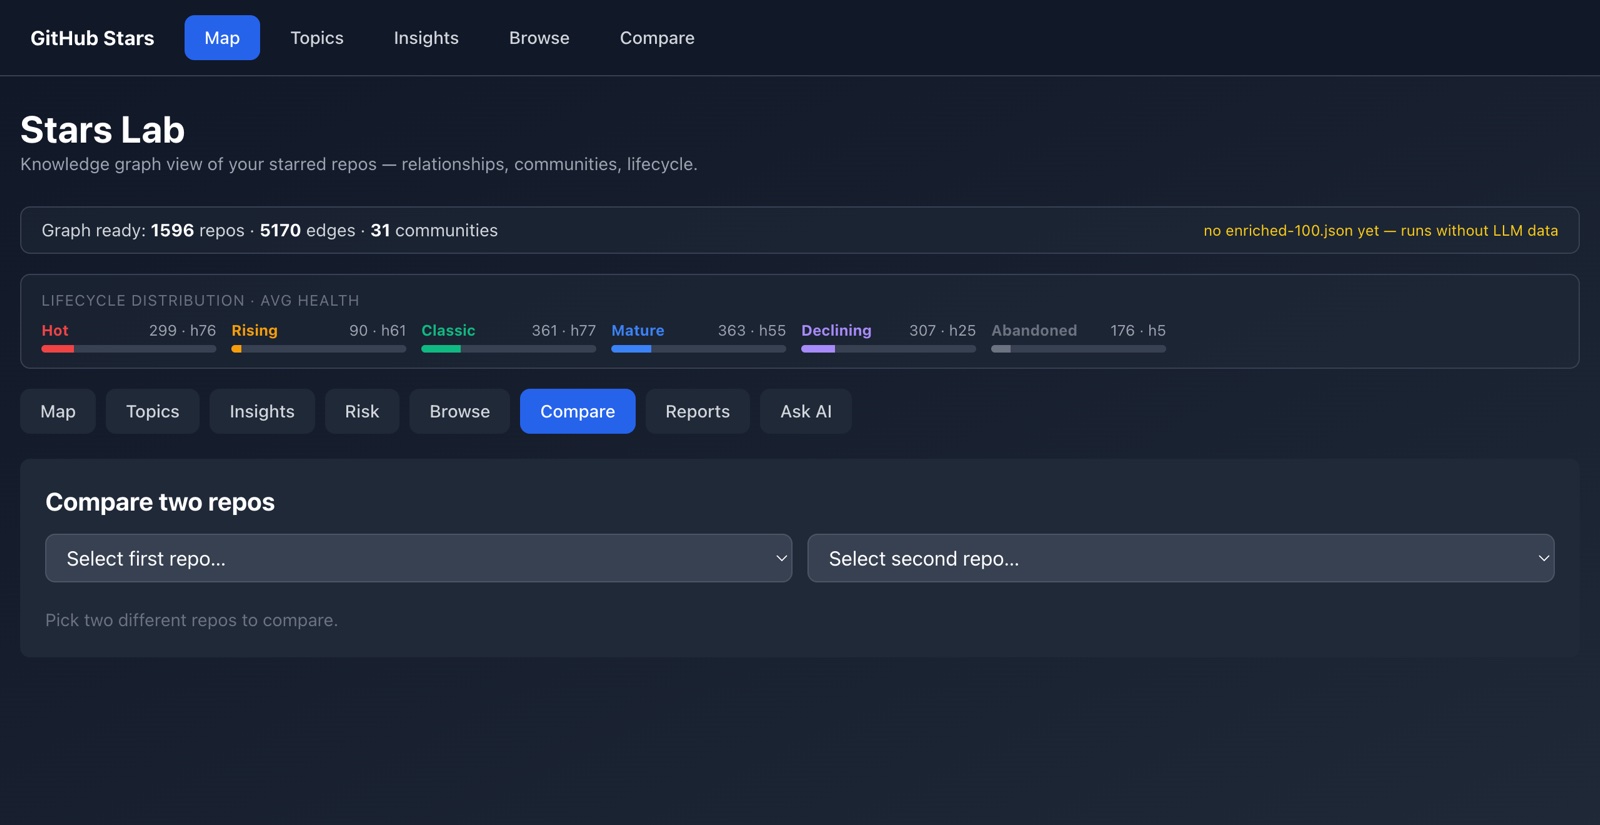Click the 'Graph ready: 1596 repos' status text

point(143,230)
